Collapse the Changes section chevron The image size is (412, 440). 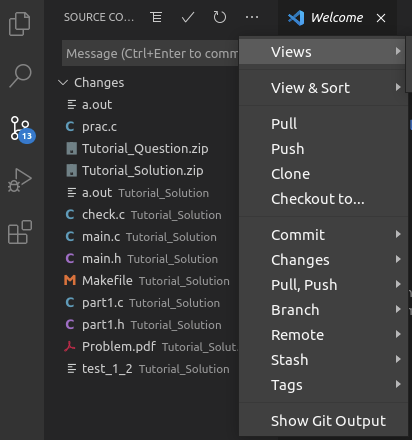click(x=63, y=82)
